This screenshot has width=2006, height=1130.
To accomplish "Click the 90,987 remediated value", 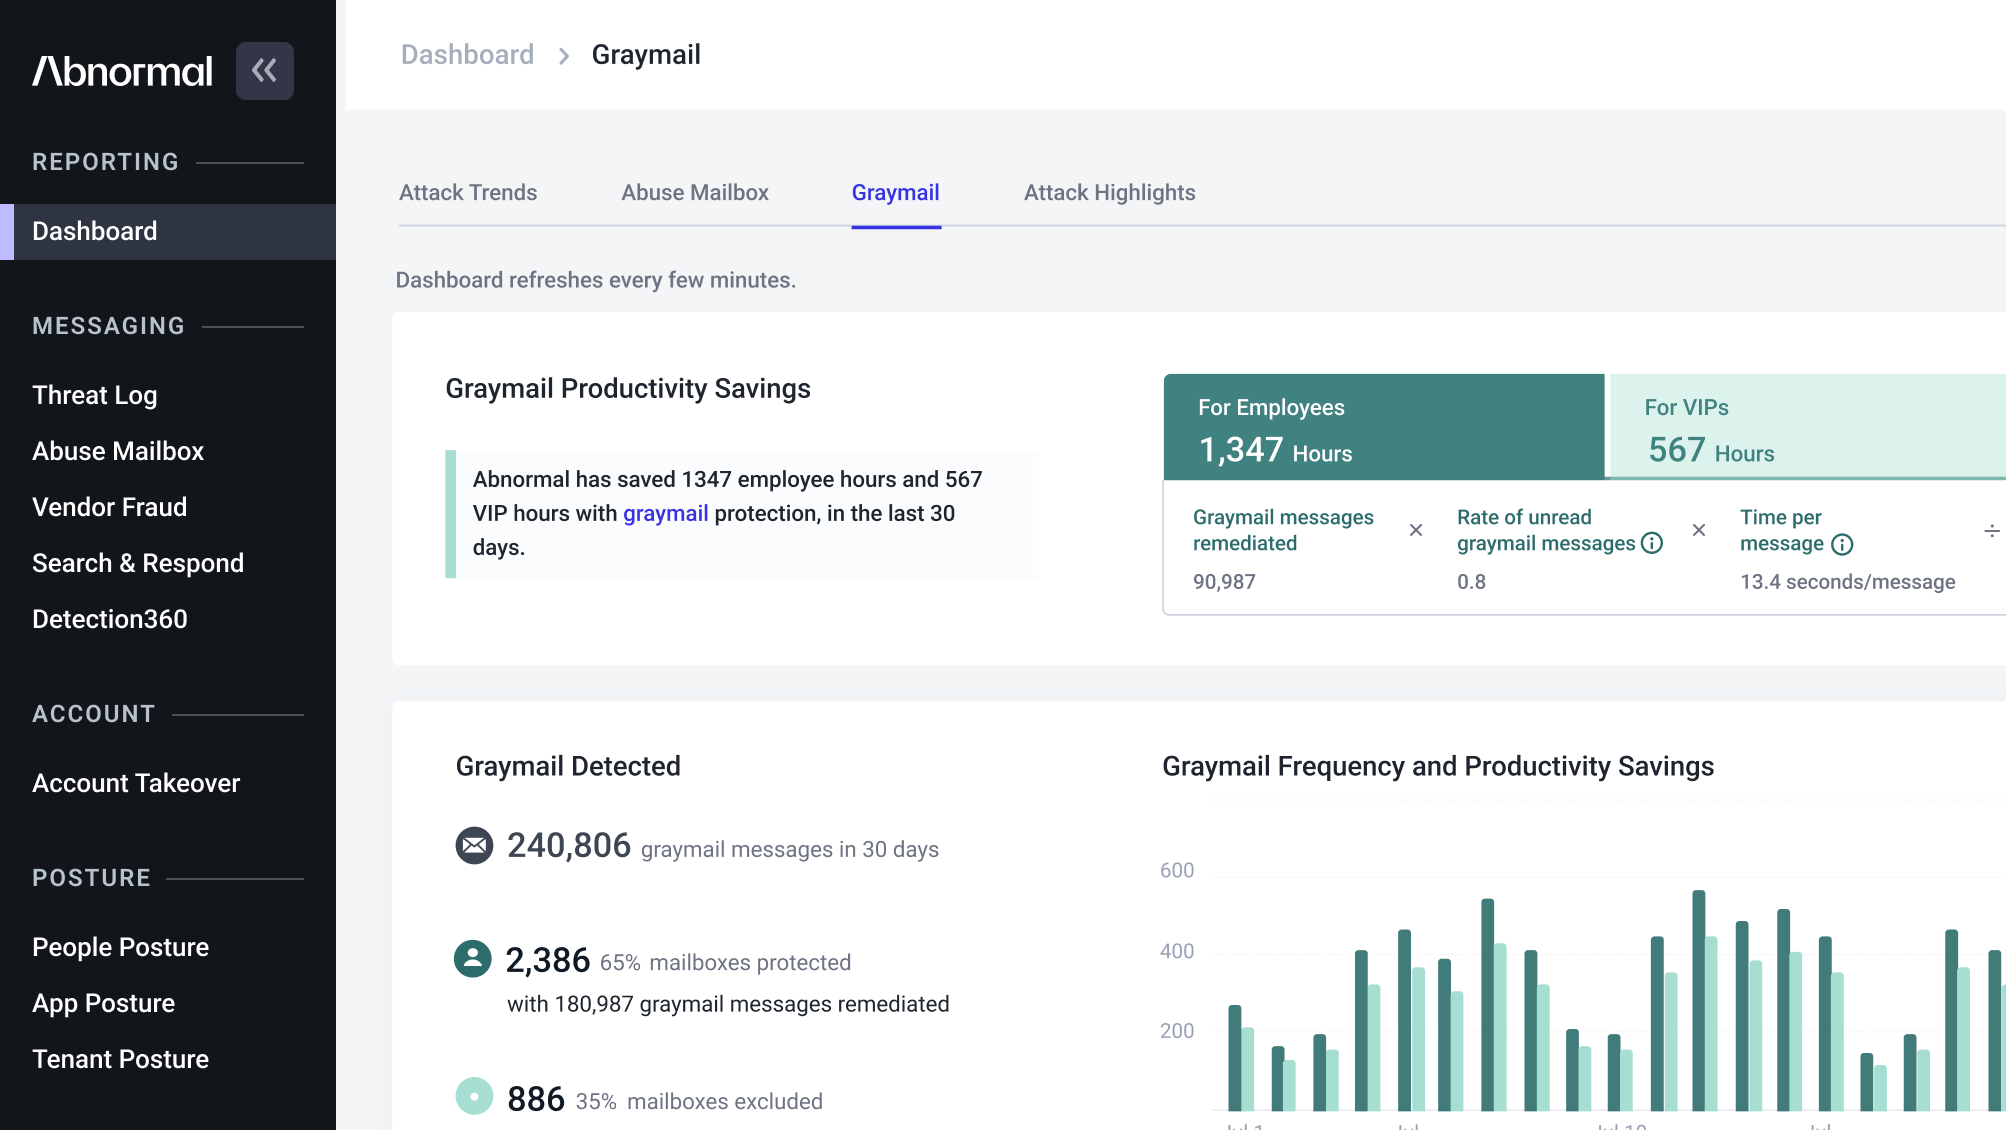I will [1224, 582].
